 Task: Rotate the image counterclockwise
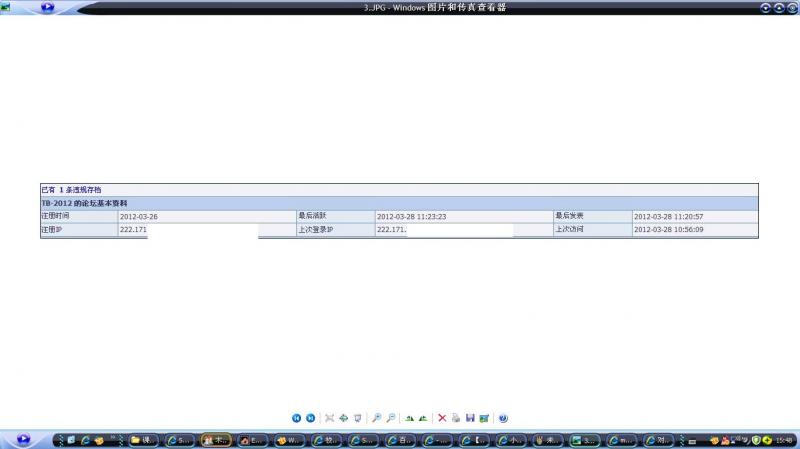click(423, 418)
